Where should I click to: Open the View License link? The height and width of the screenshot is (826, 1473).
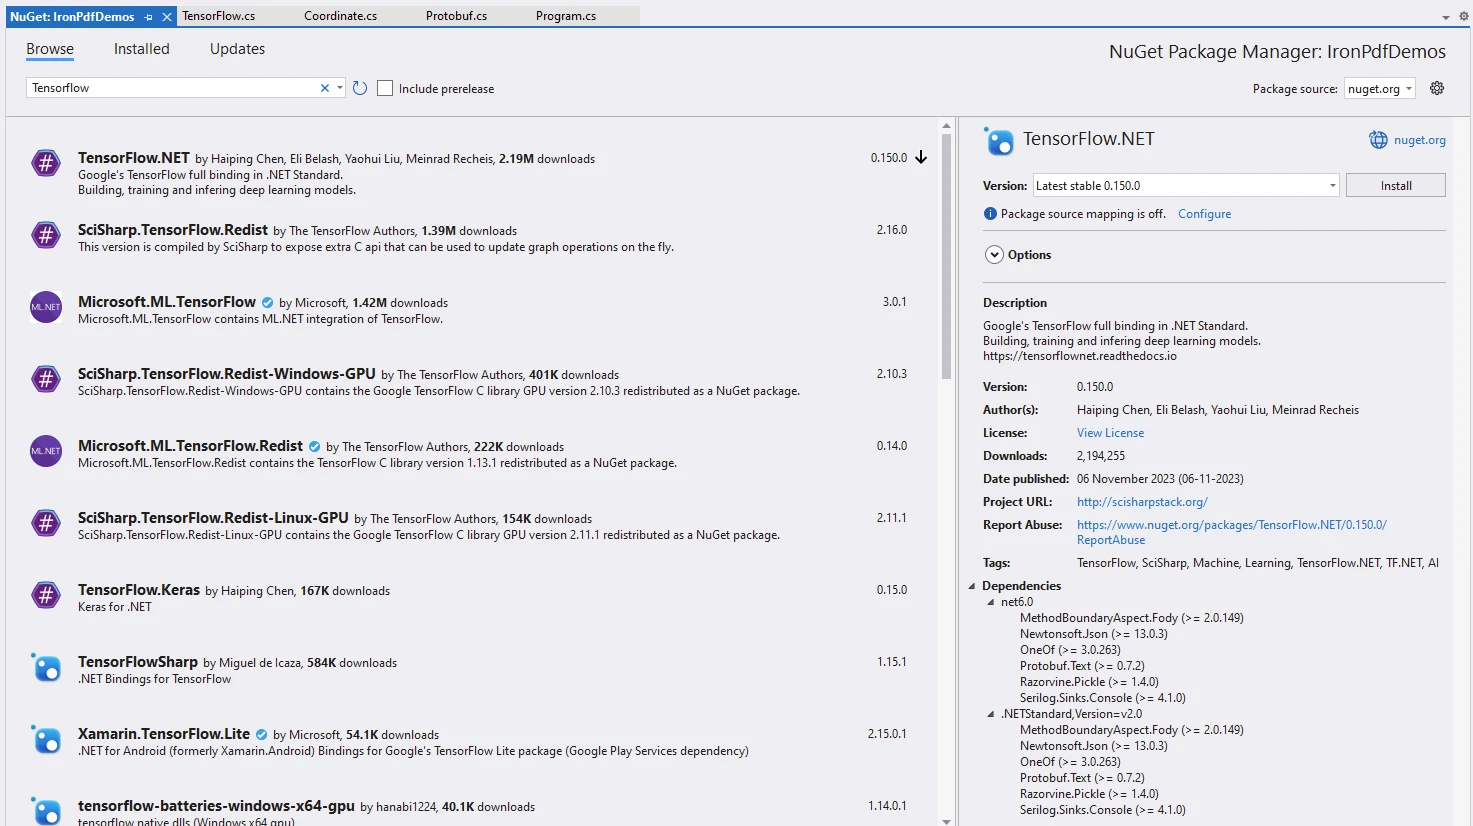coord(1110,433)
